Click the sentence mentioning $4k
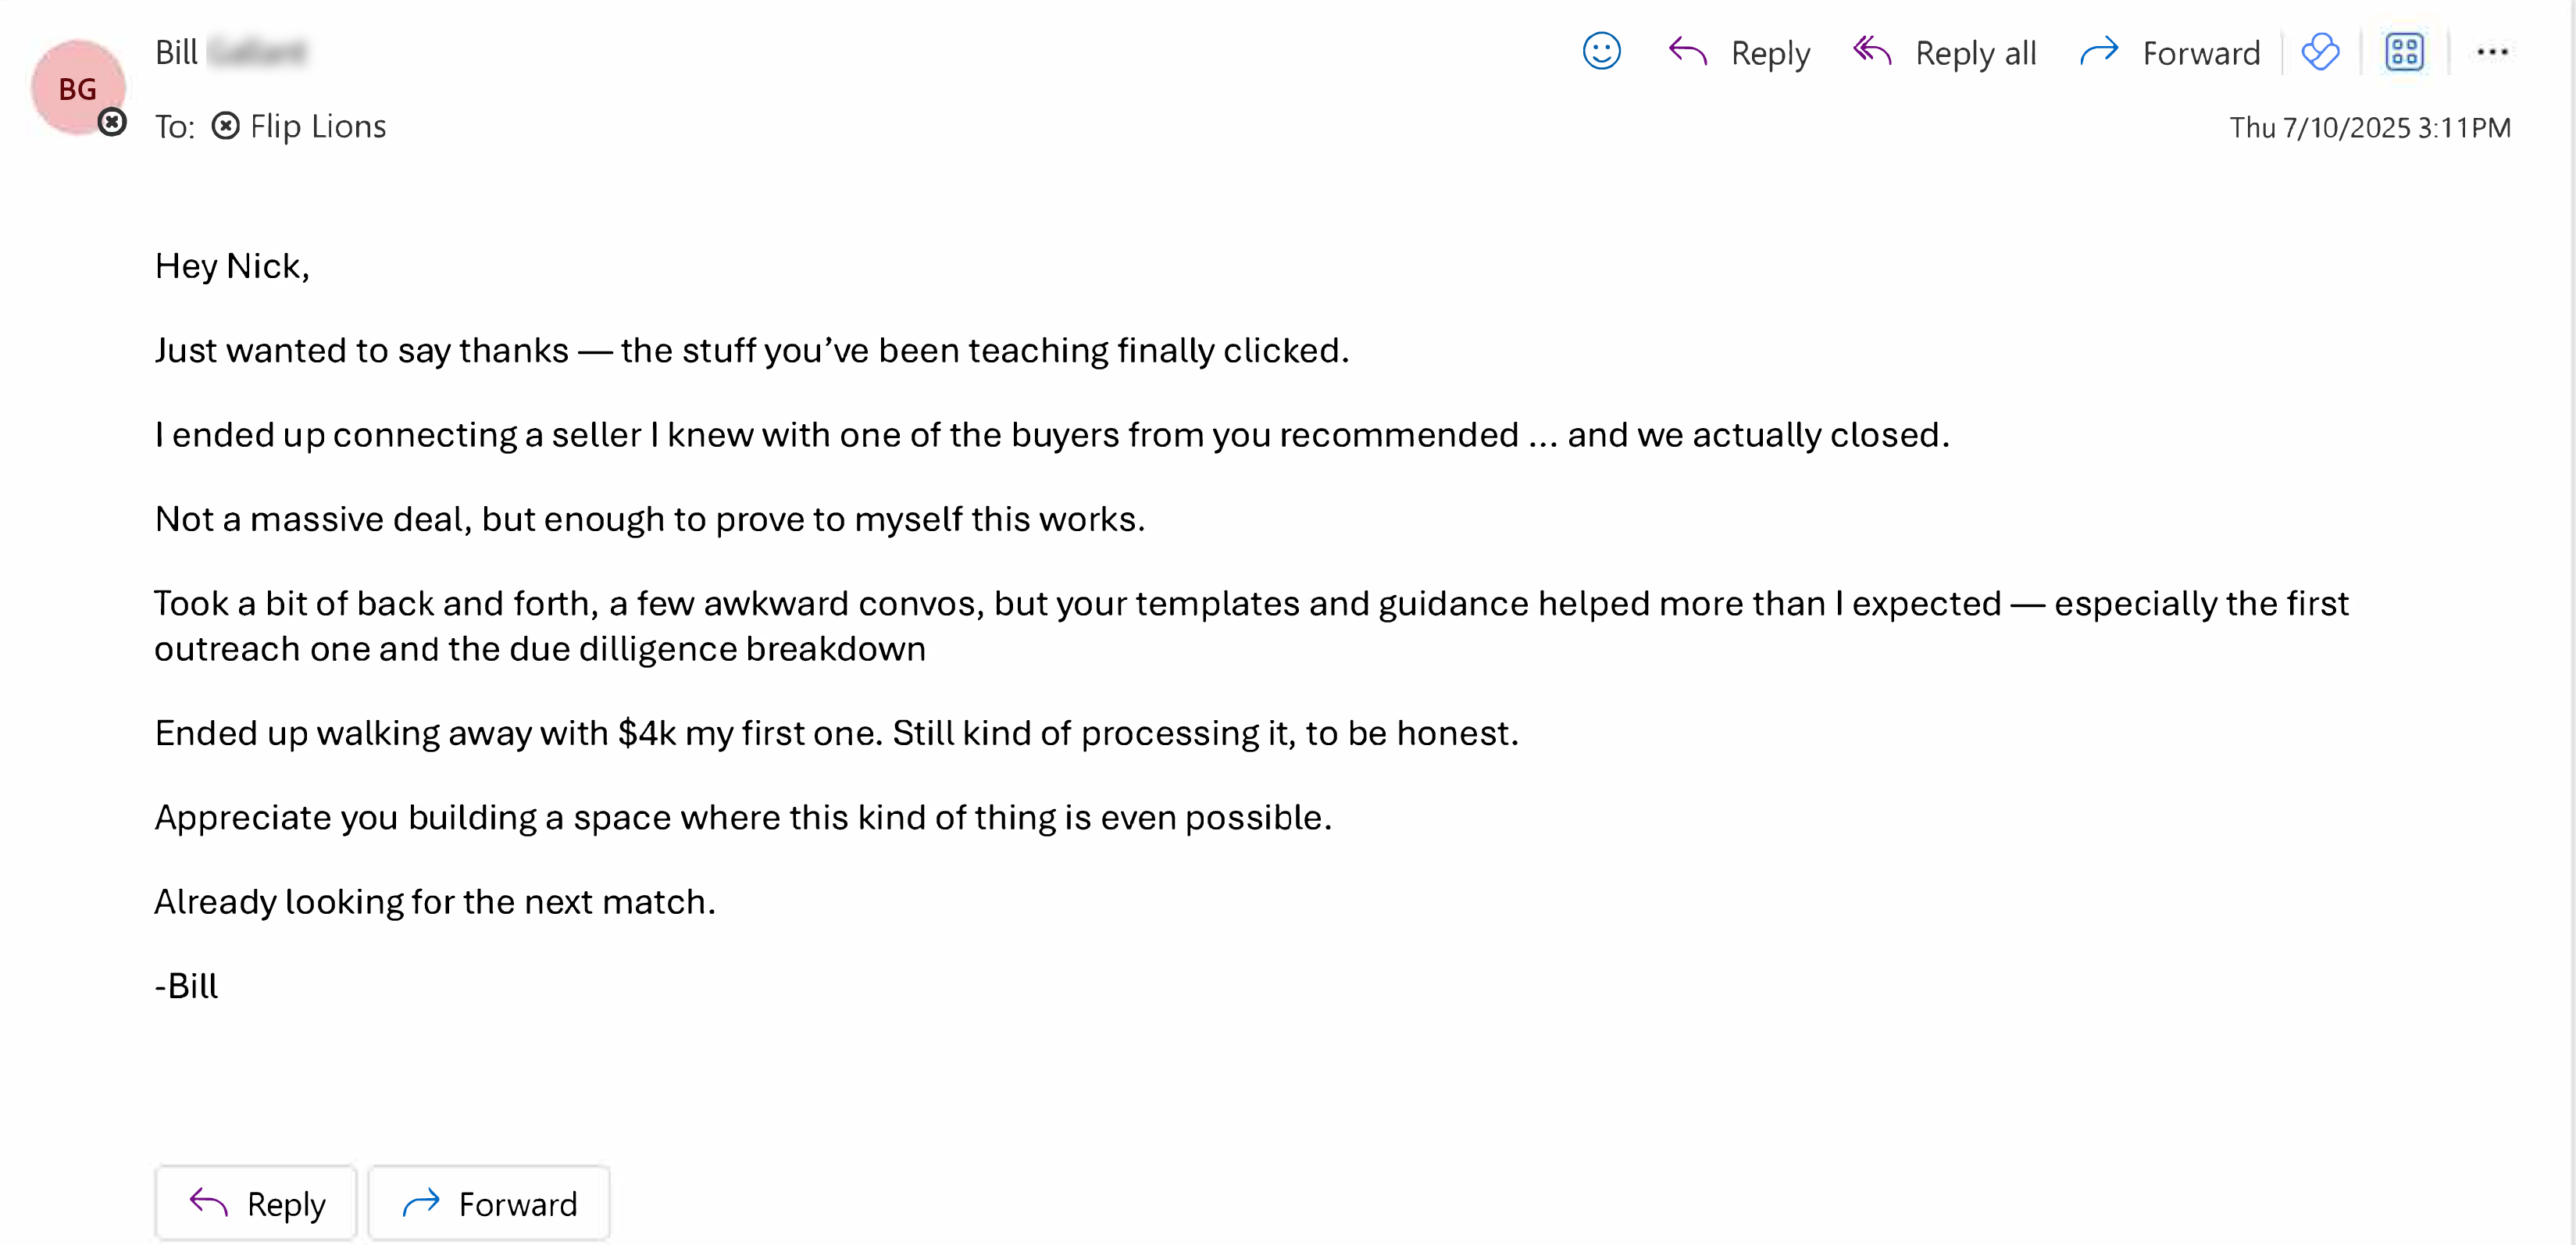2576x1245 pixels. coord(836,733)
